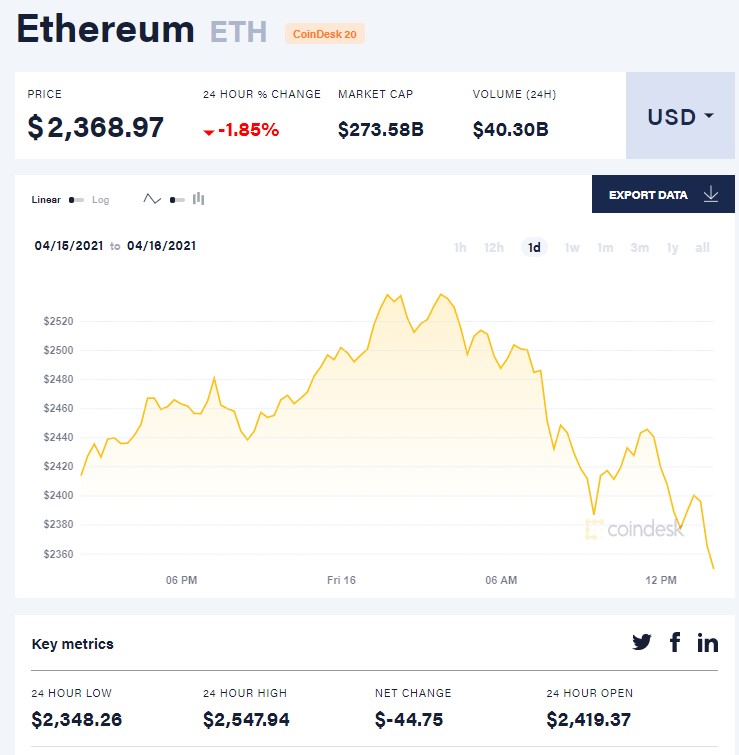Click the candlestick chart type icon
The height and width of the screenshot is (755, 739).
[198, 199]
